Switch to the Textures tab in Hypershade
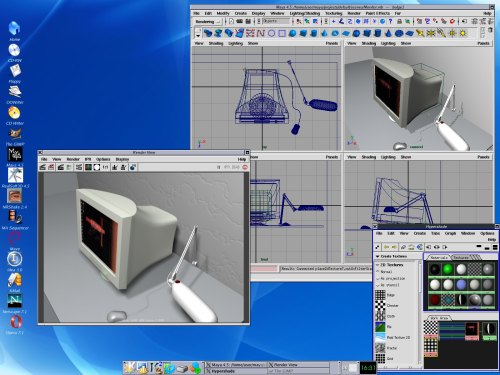 click(x=461, y=257)
